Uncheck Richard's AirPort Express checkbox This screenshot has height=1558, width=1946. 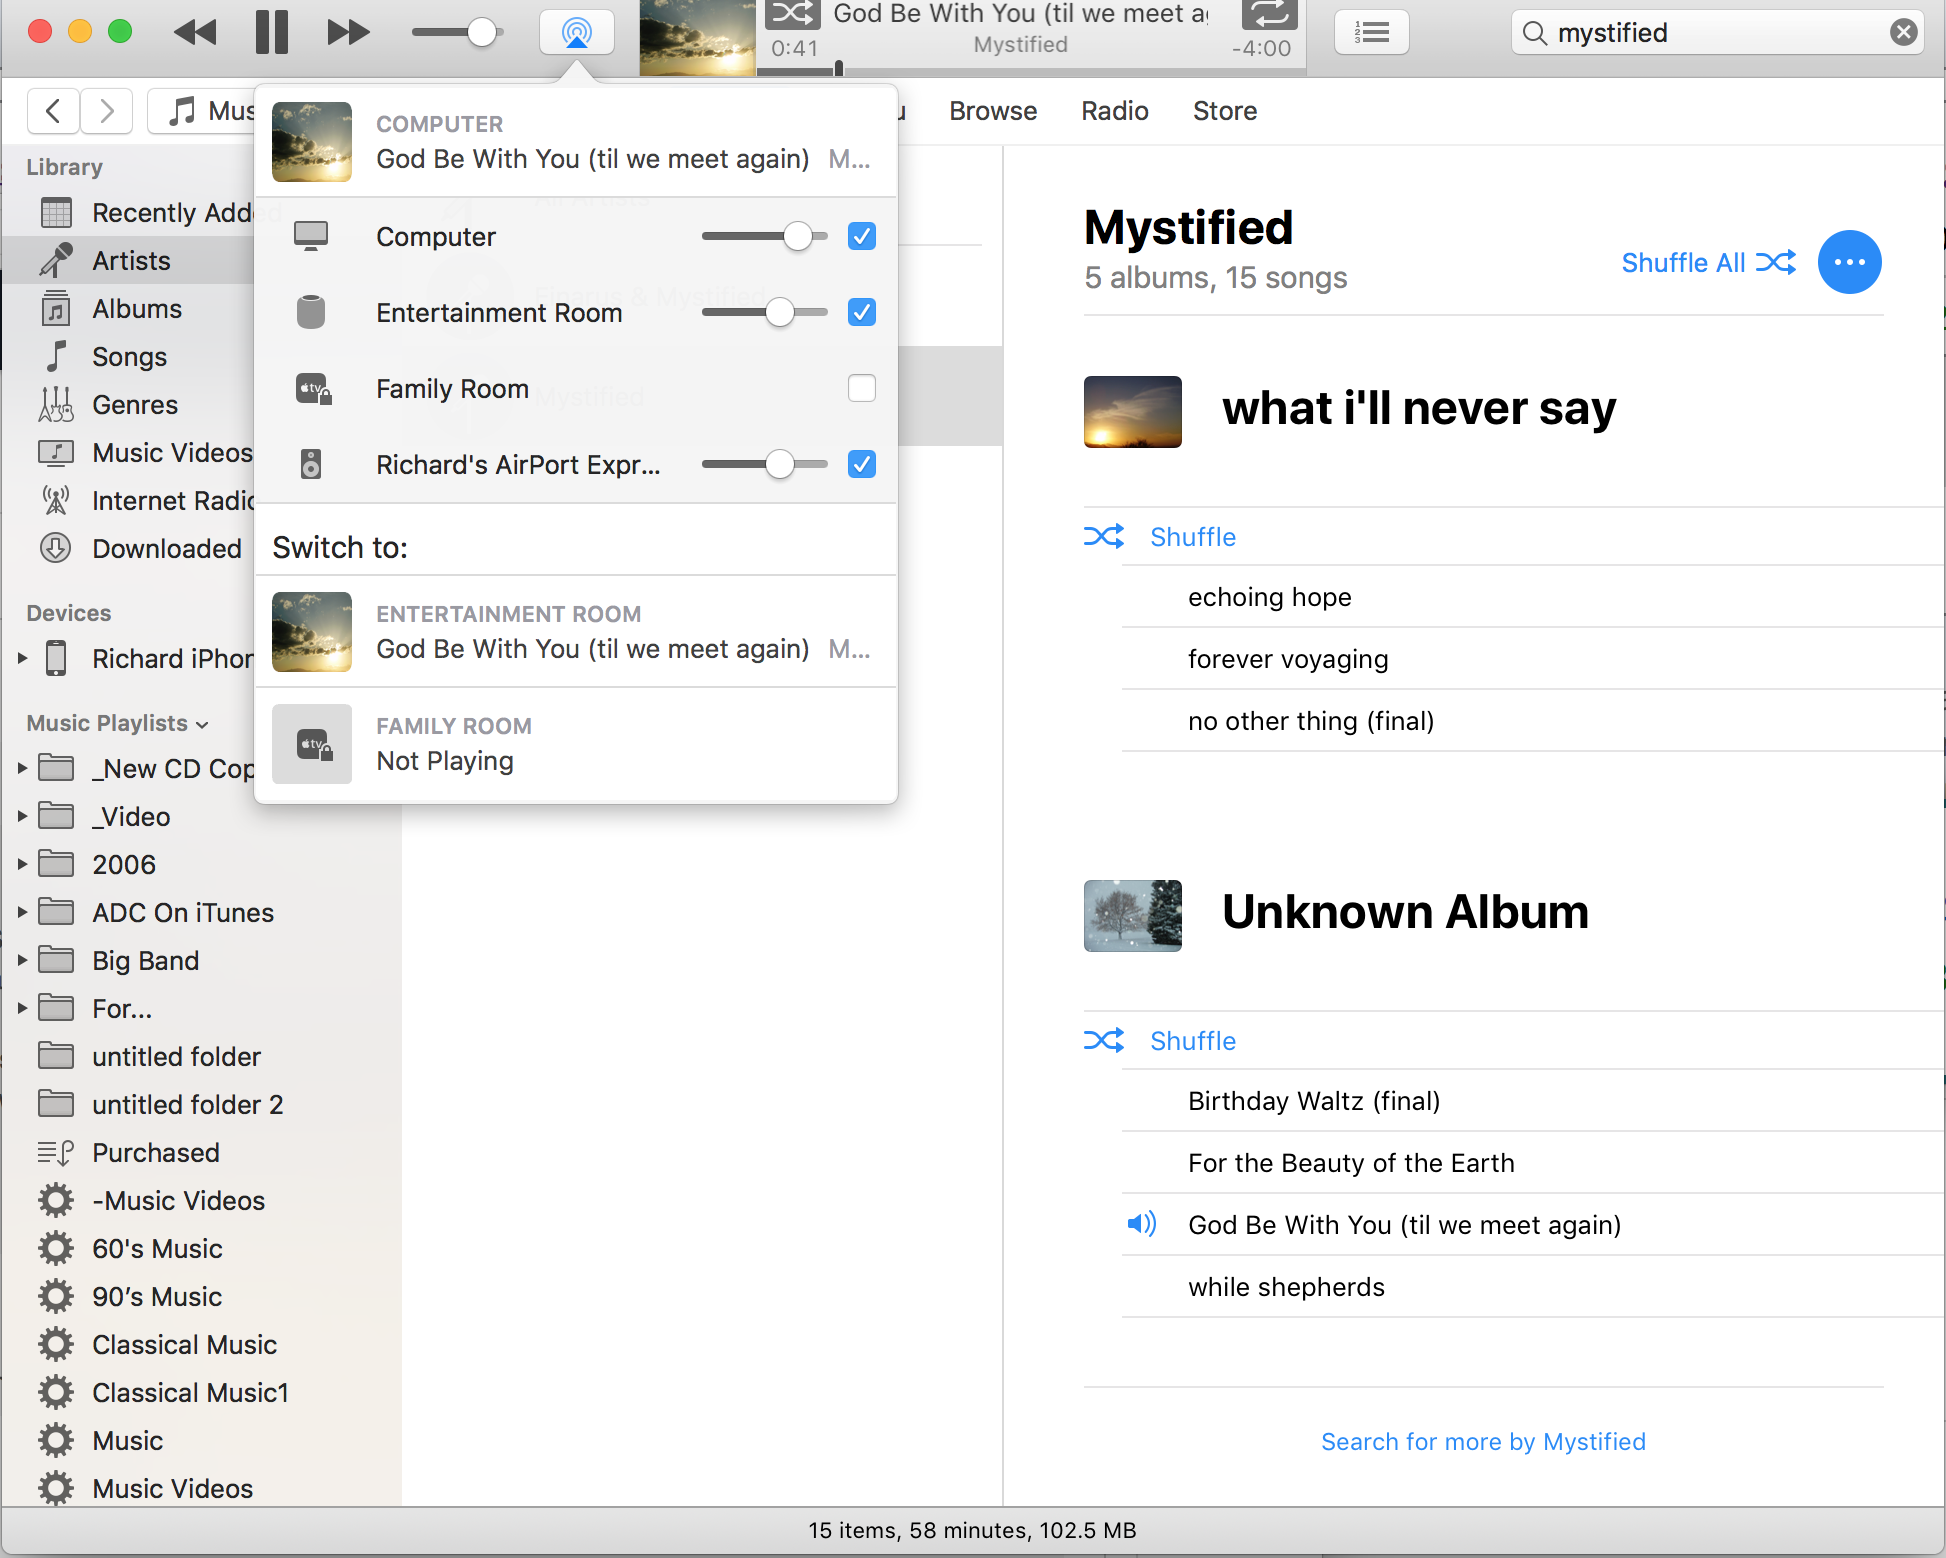(861, 464)
